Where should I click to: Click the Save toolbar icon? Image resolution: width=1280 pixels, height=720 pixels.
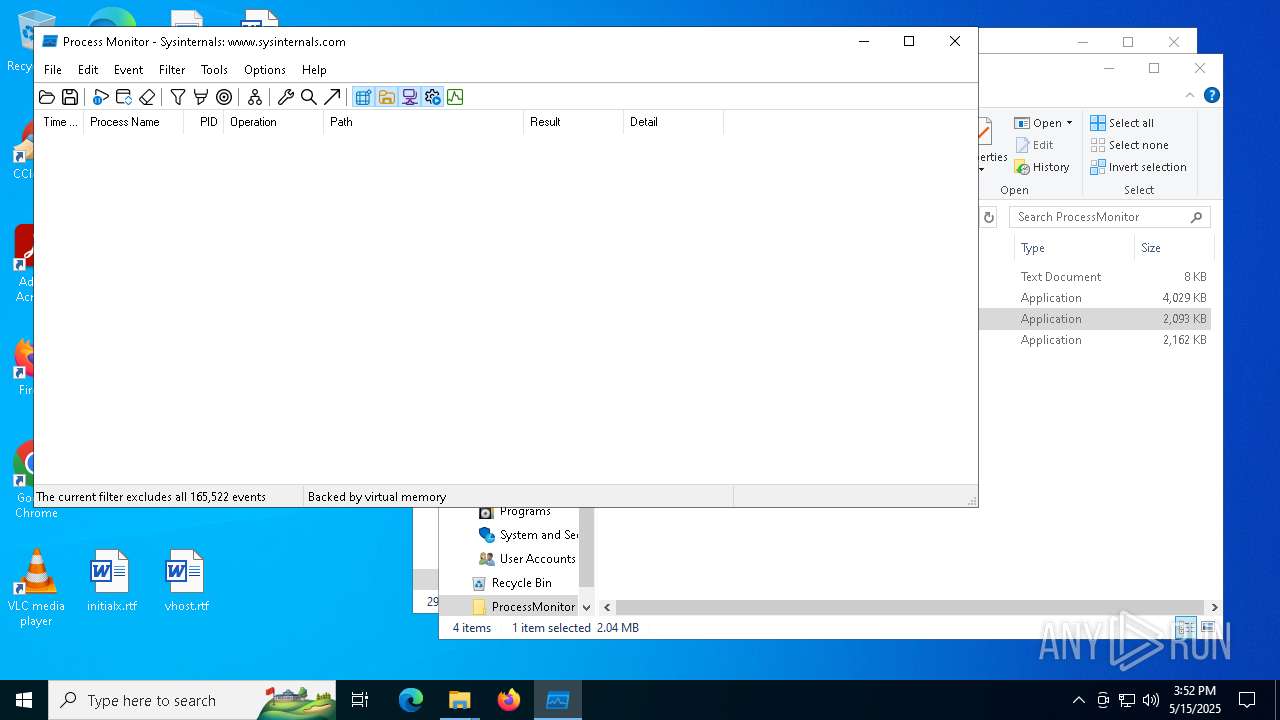click(x=70, y=97)
